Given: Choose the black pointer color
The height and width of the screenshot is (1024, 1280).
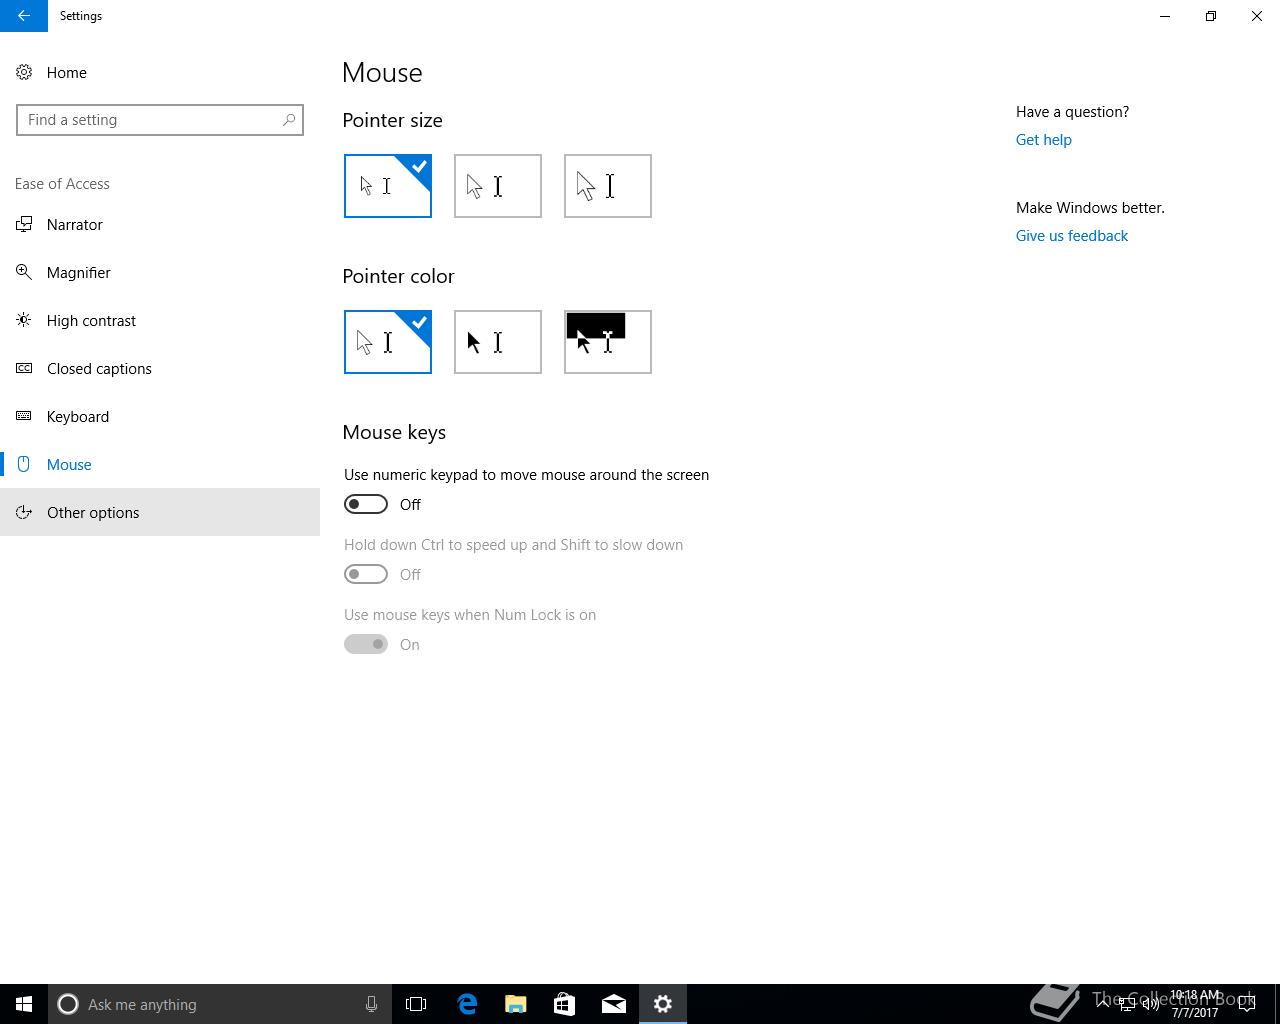Looking at the screenshot, I should [x=498, y=342].
